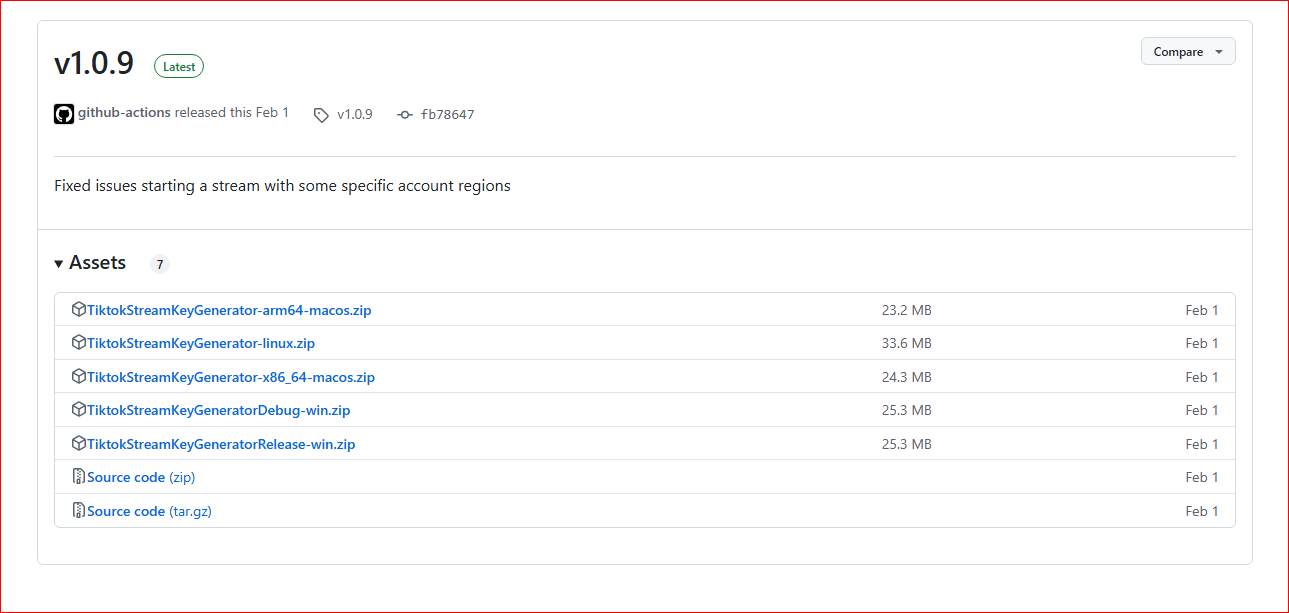Click zip file icon for Source code (zip)
This screenshot has width=1289, height=613.
[79, 477]
